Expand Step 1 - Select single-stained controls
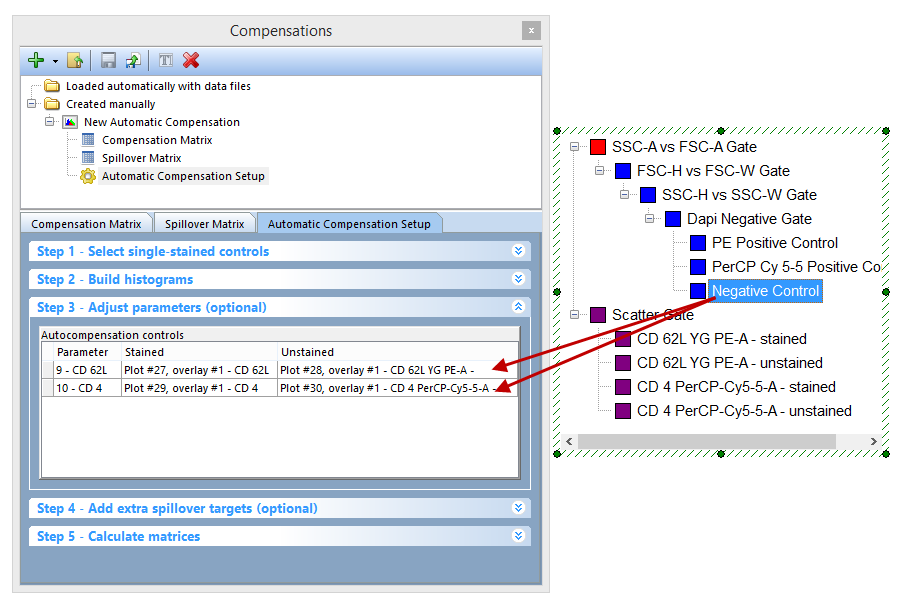The image size is (905, 609). coord(518,251)
